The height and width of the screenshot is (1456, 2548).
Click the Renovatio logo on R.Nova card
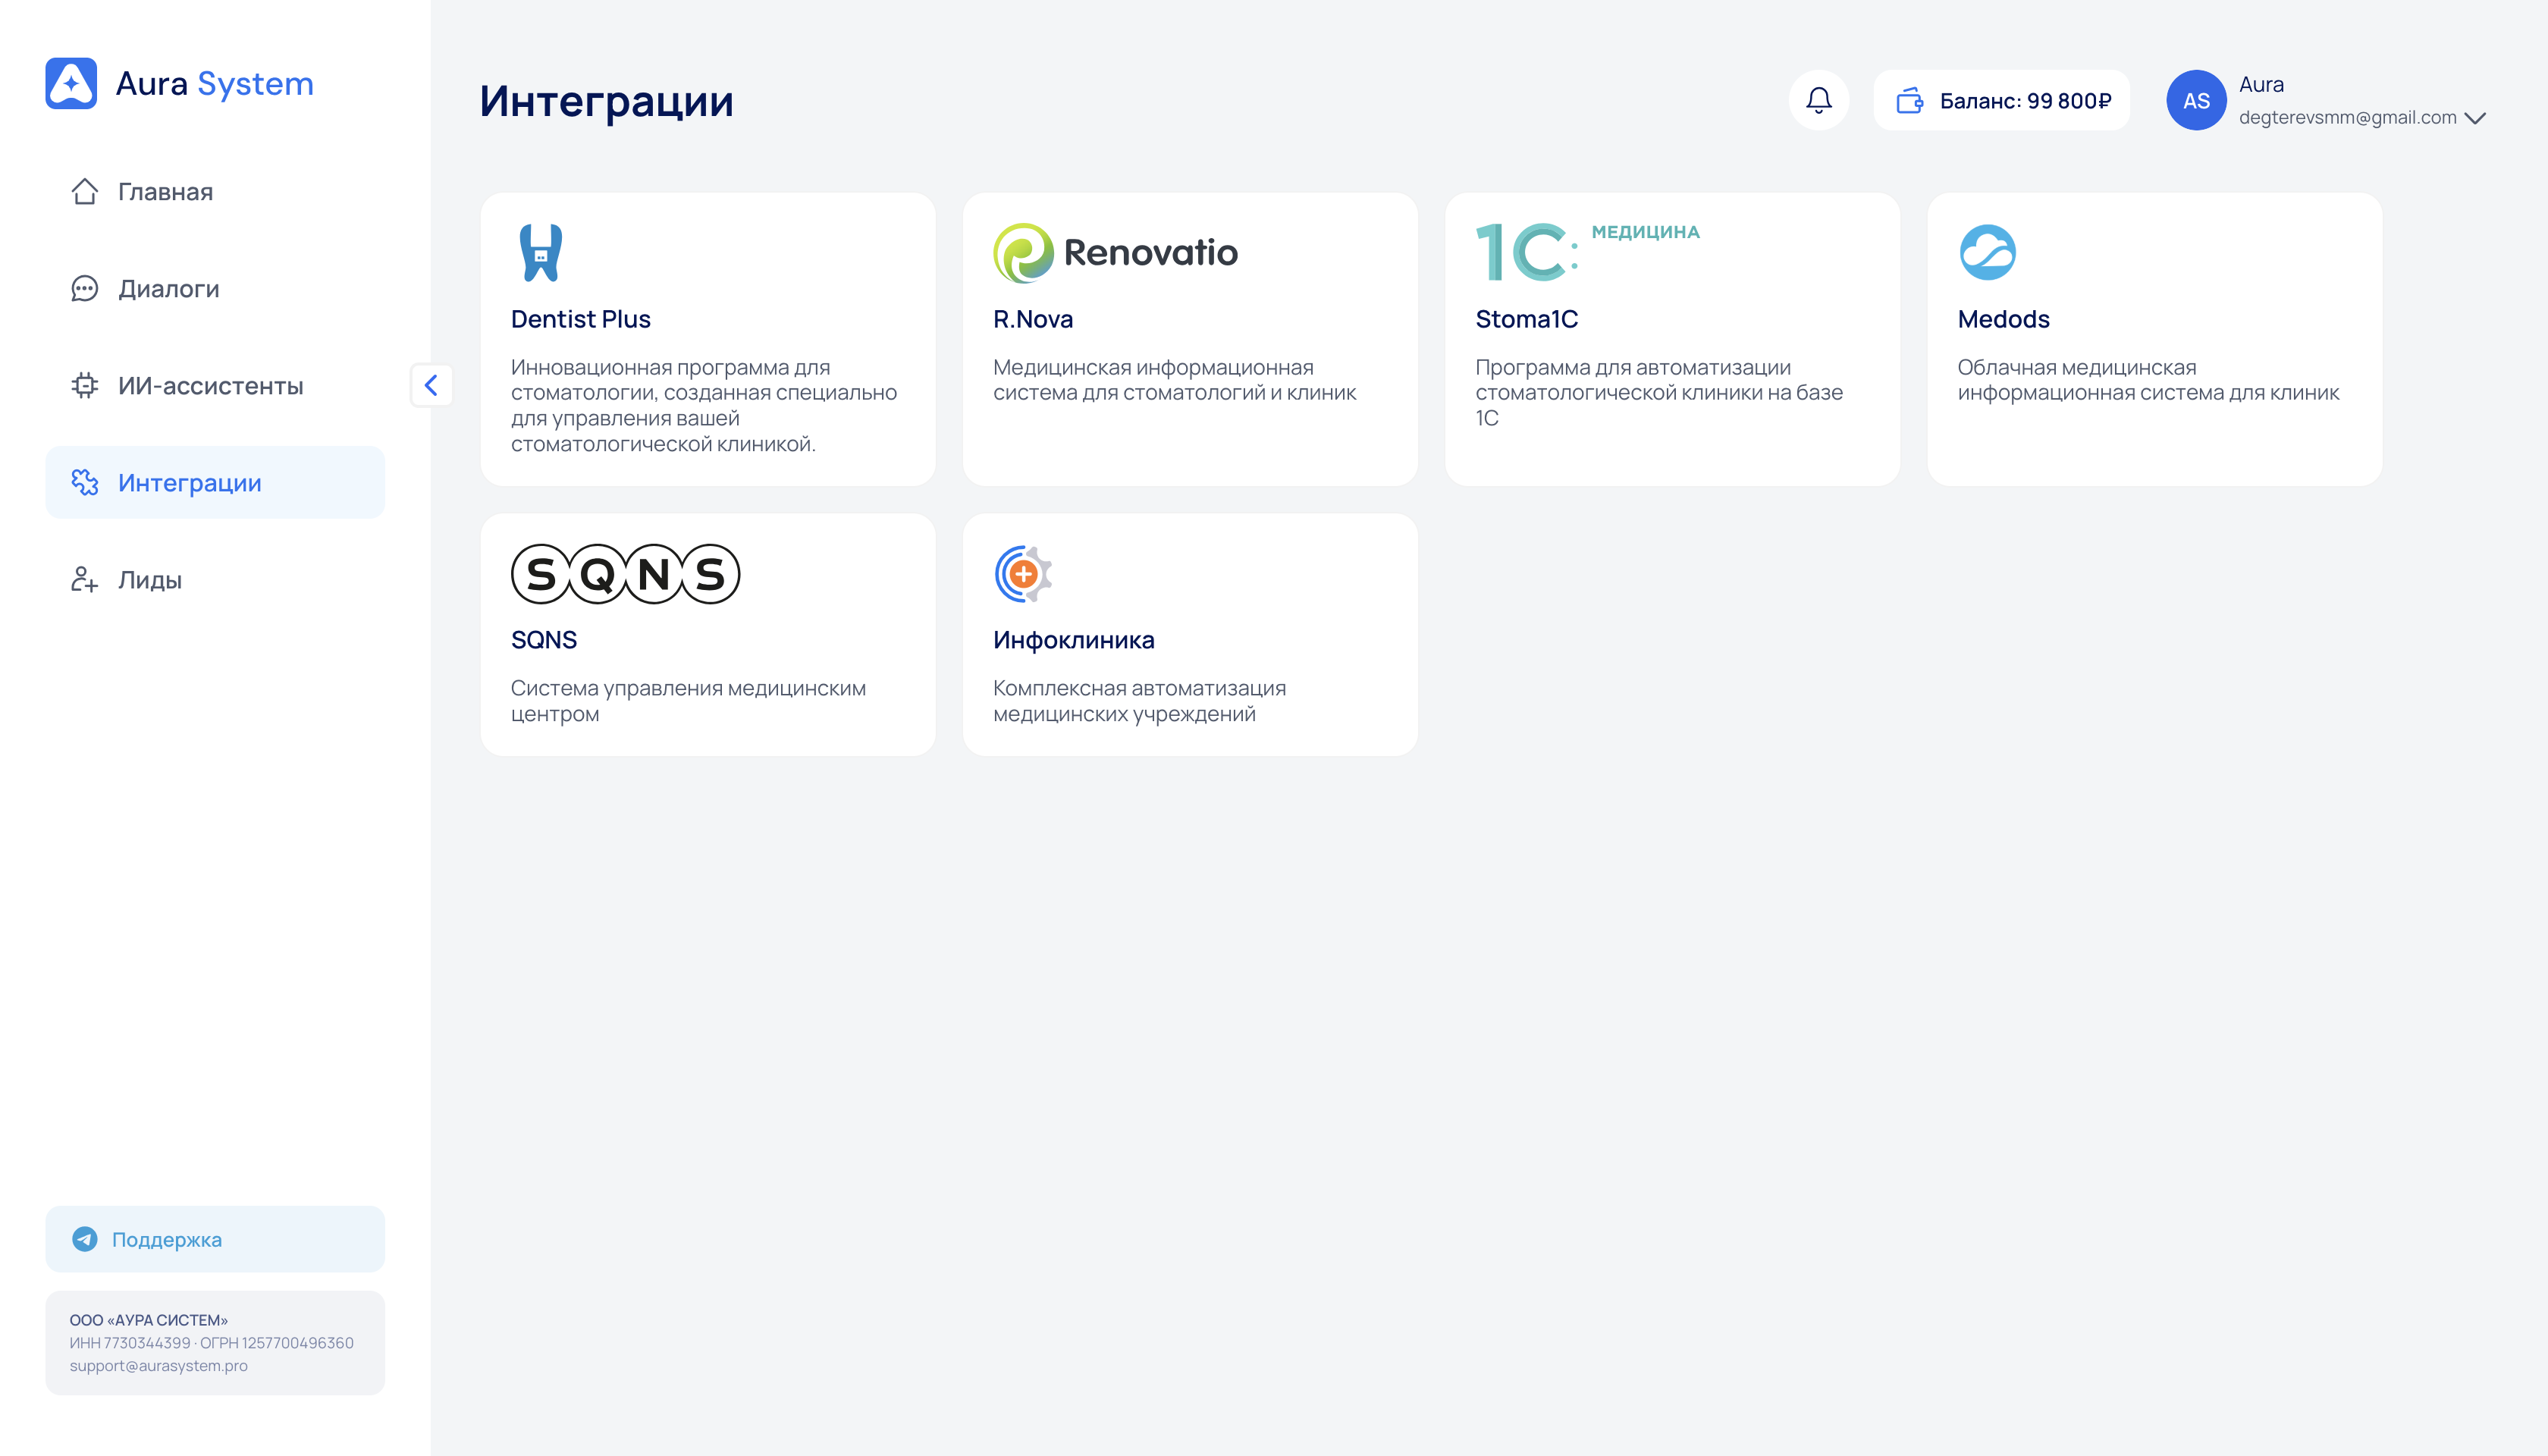[1115, 252]
